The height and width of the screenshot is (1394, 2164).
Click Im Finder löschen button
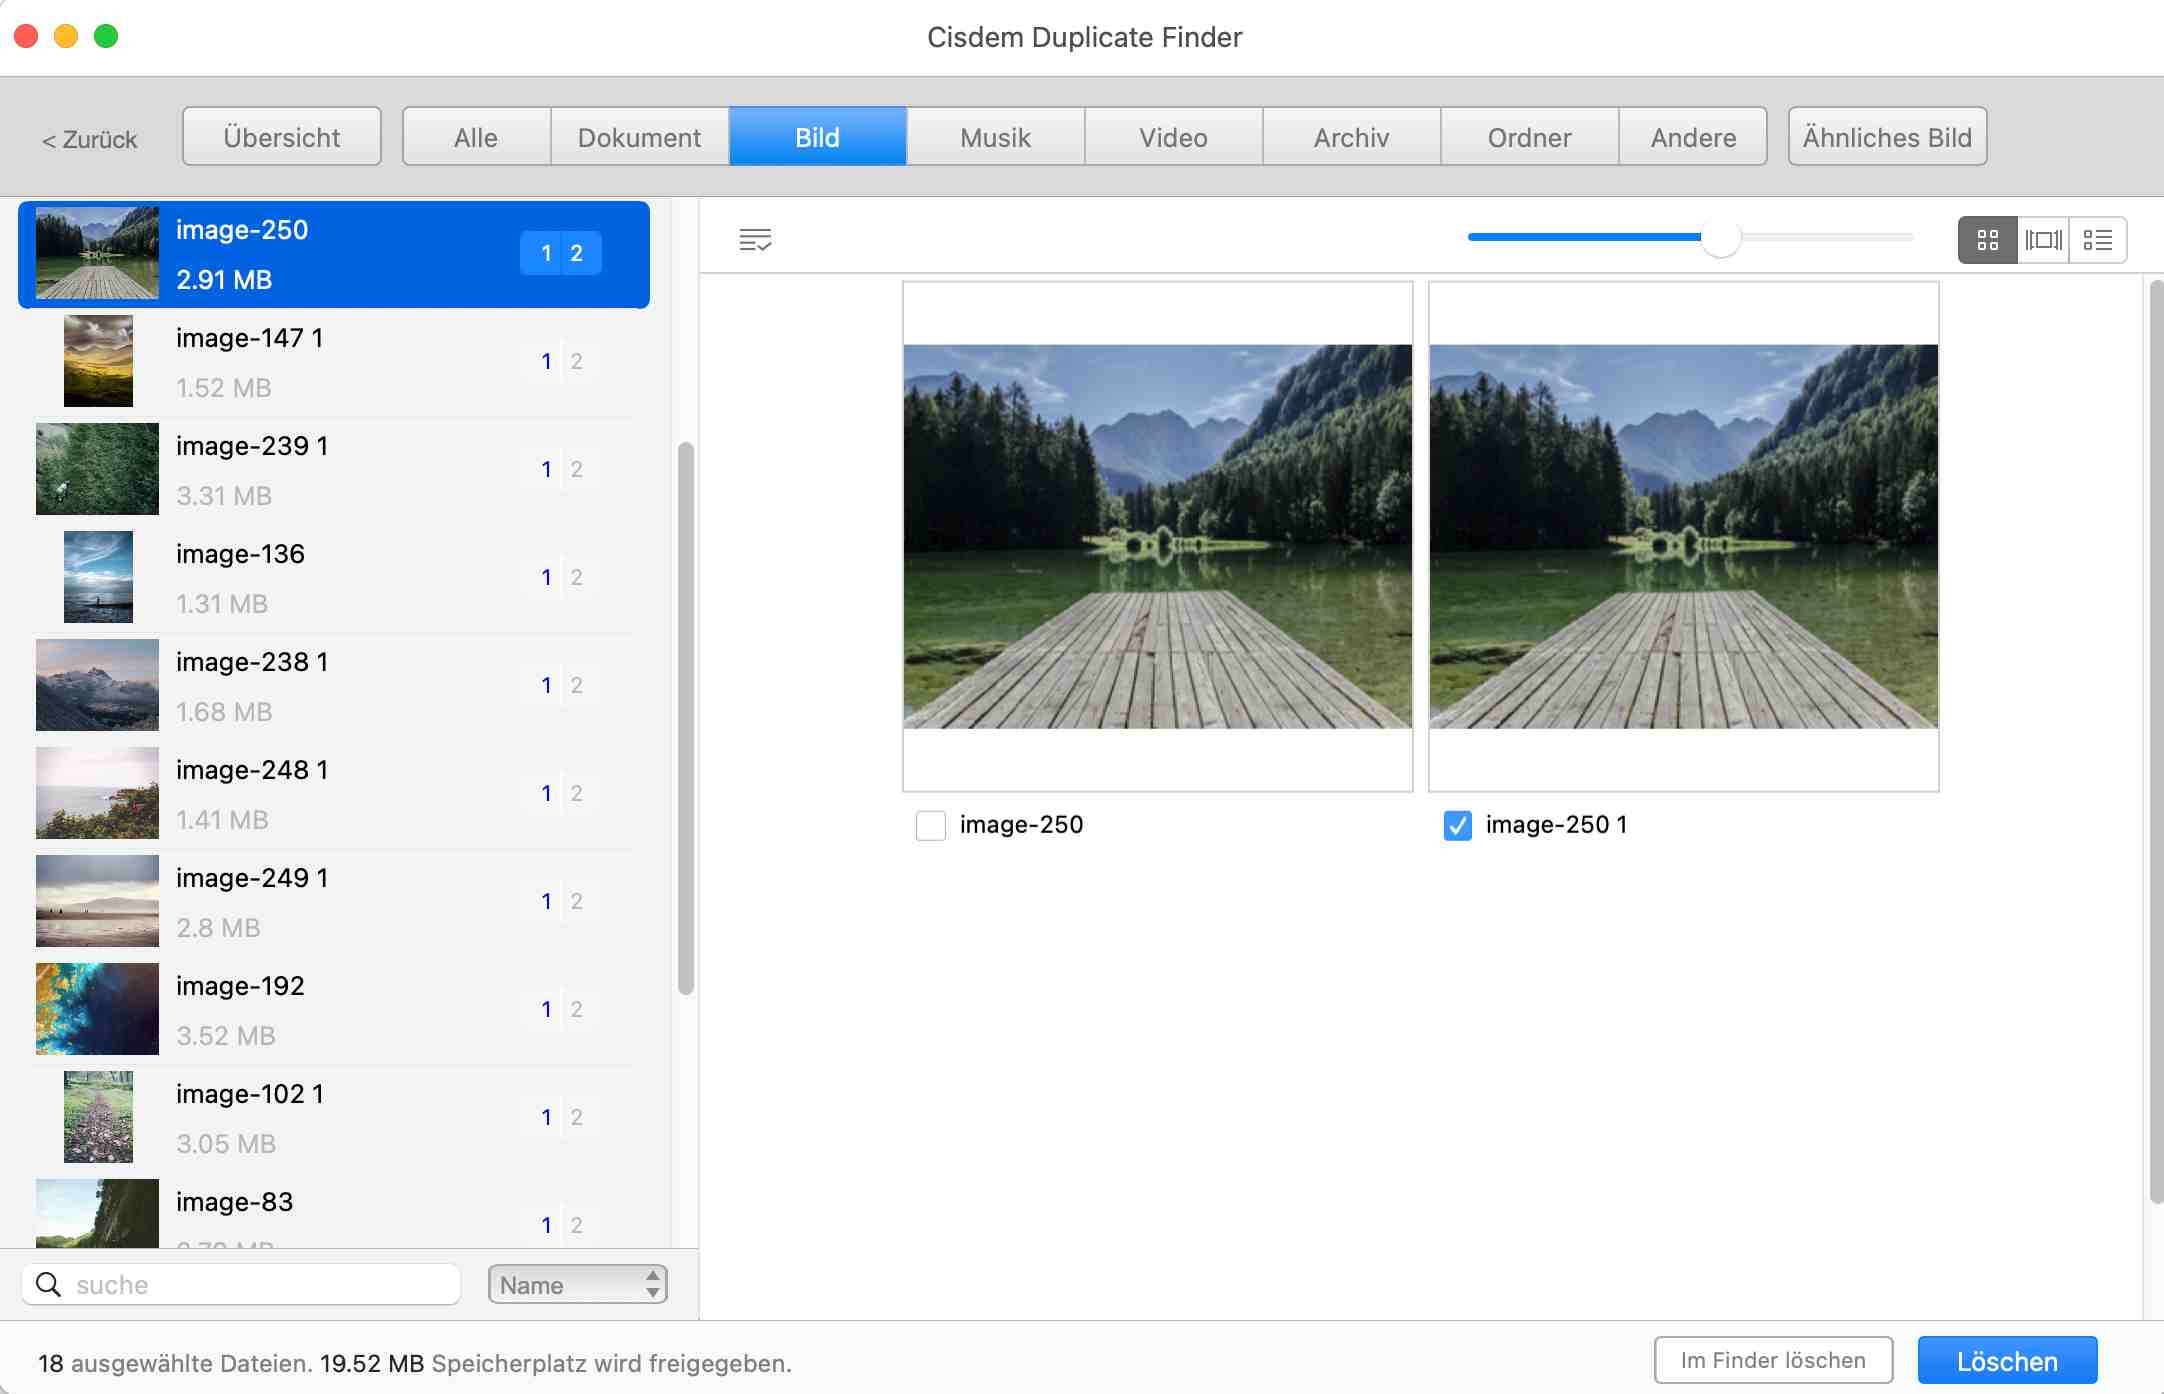pos(1772,1360)
